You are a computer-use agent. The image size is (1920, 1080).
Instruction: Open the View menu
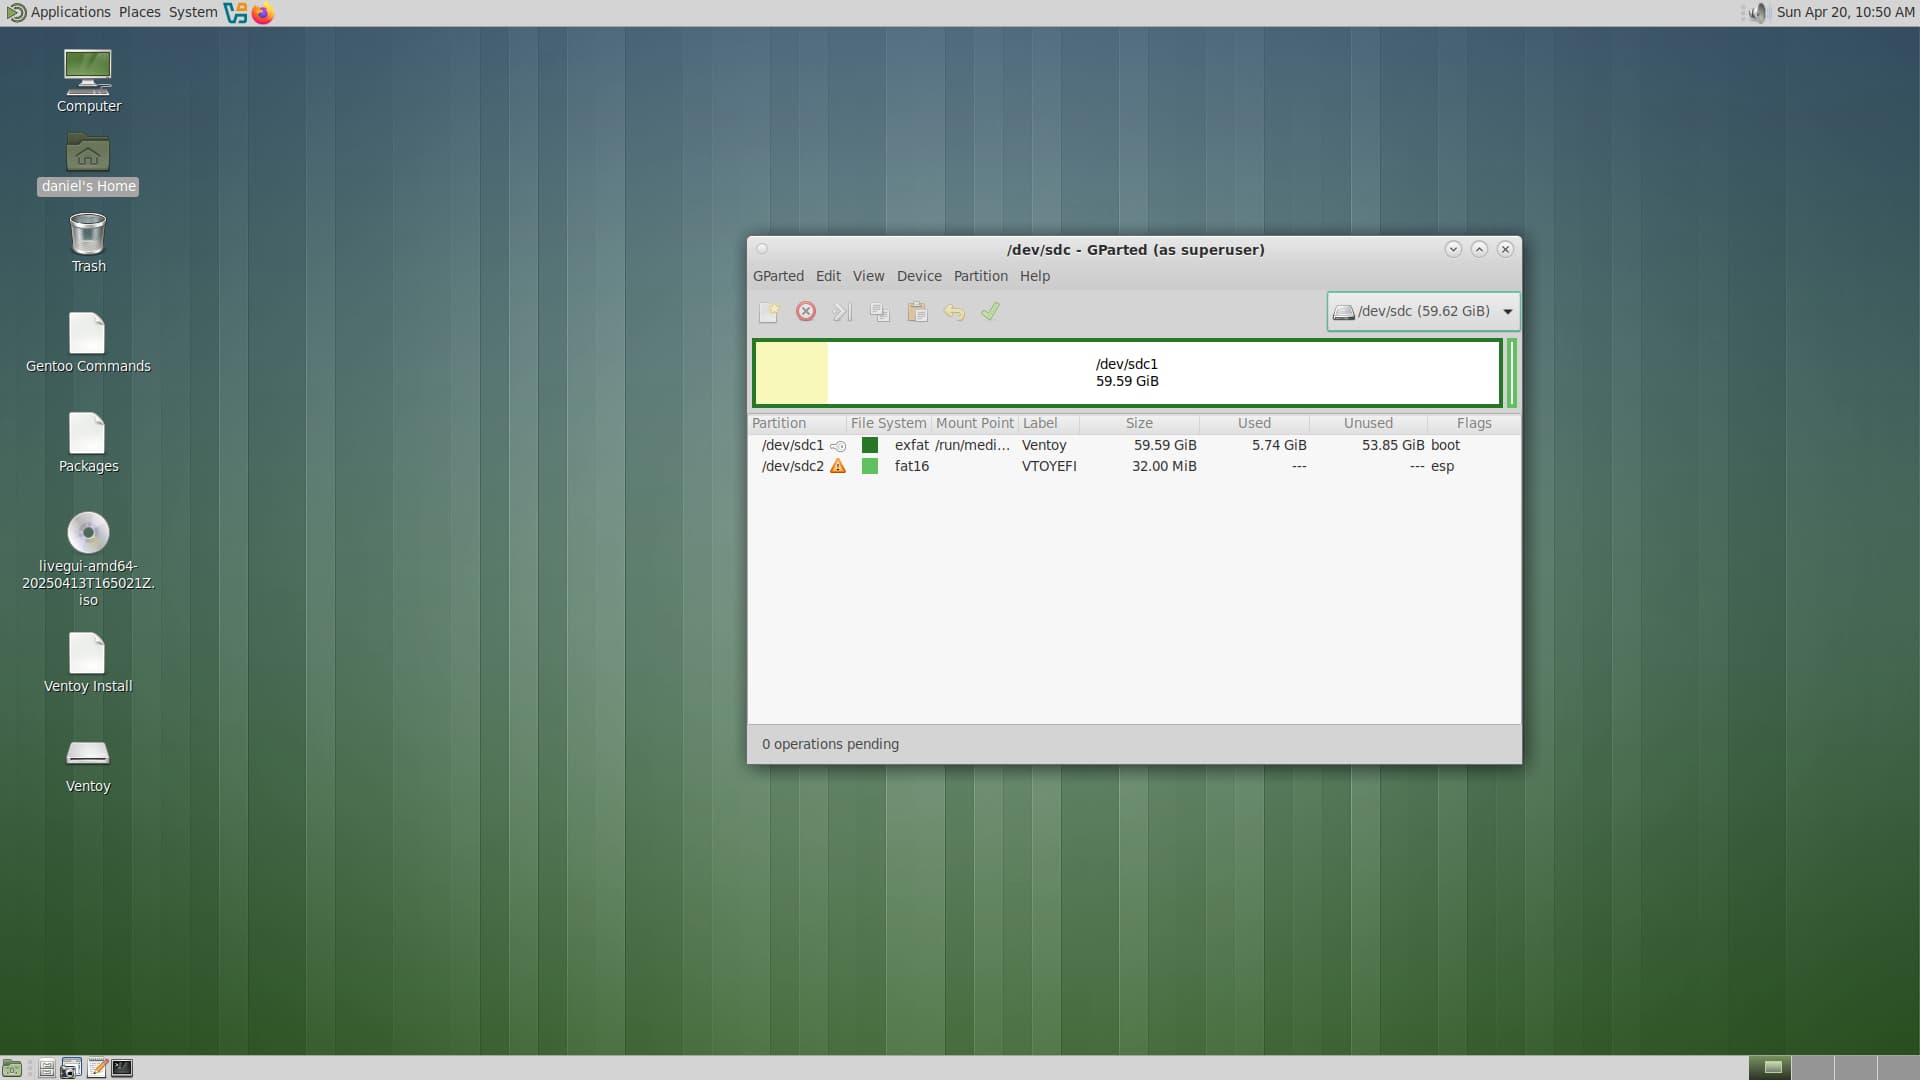tap(868, 276)
